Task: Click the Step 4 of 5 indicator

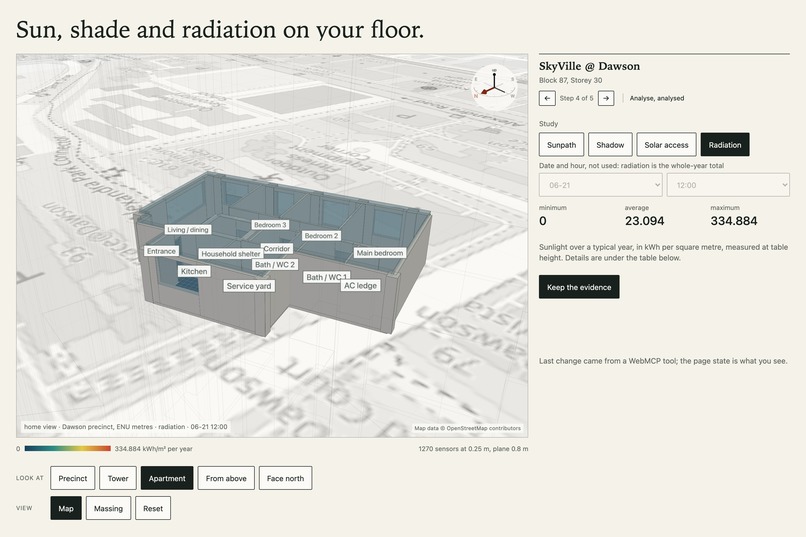Action: coord(576,98)
